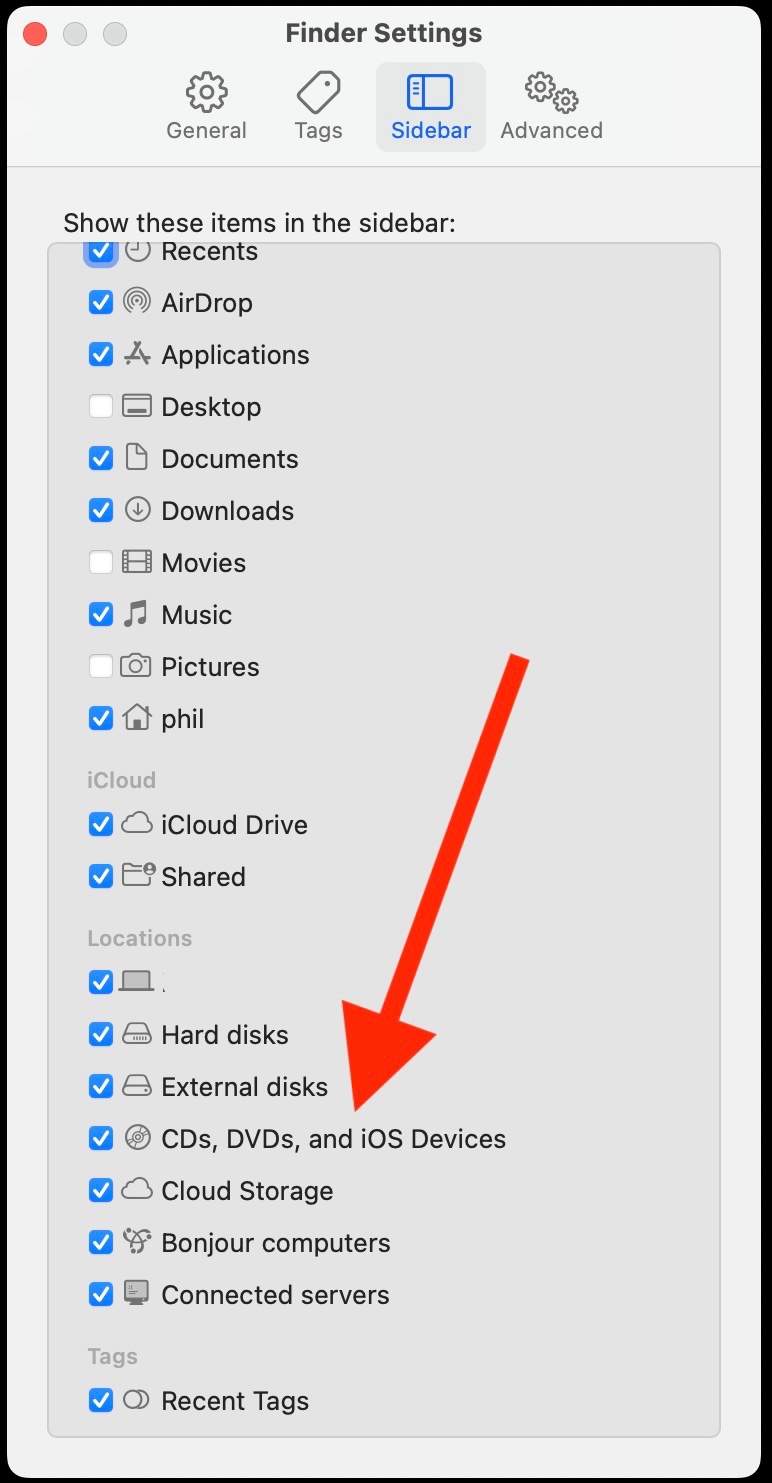
Task: Enable the Desktop checkbox
Action: point(101,406)
